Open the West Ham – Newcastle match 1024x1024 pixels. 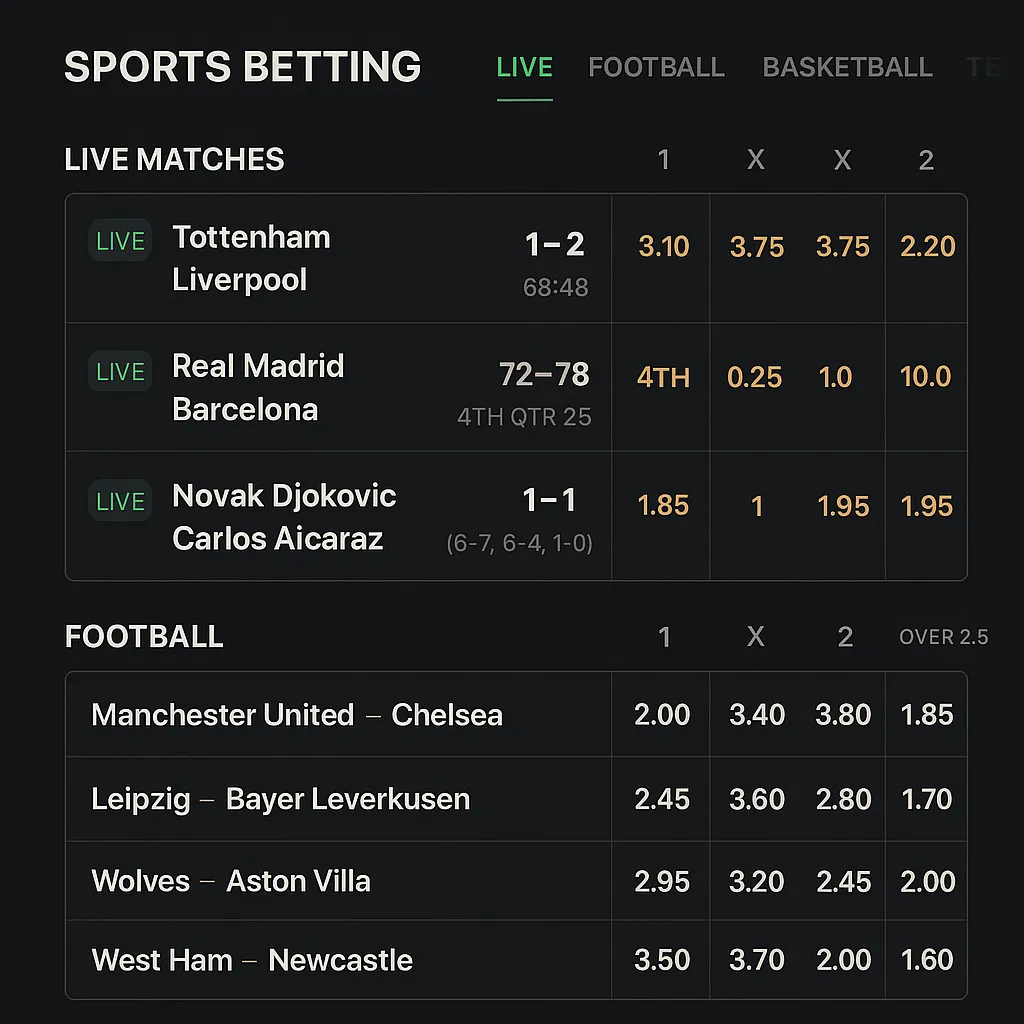(x=252, y=960)
